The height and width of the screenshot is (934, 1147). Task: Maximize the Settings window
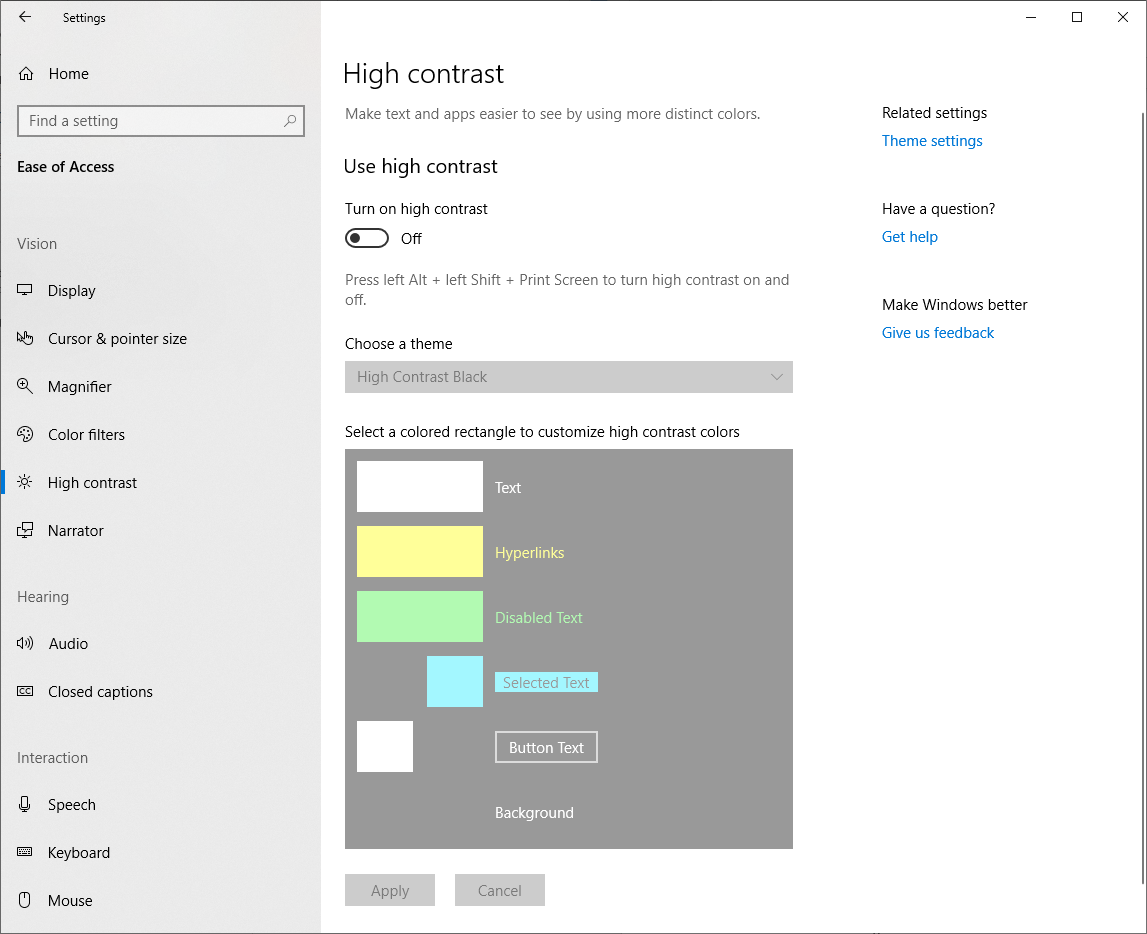[x=1077, y=17]
